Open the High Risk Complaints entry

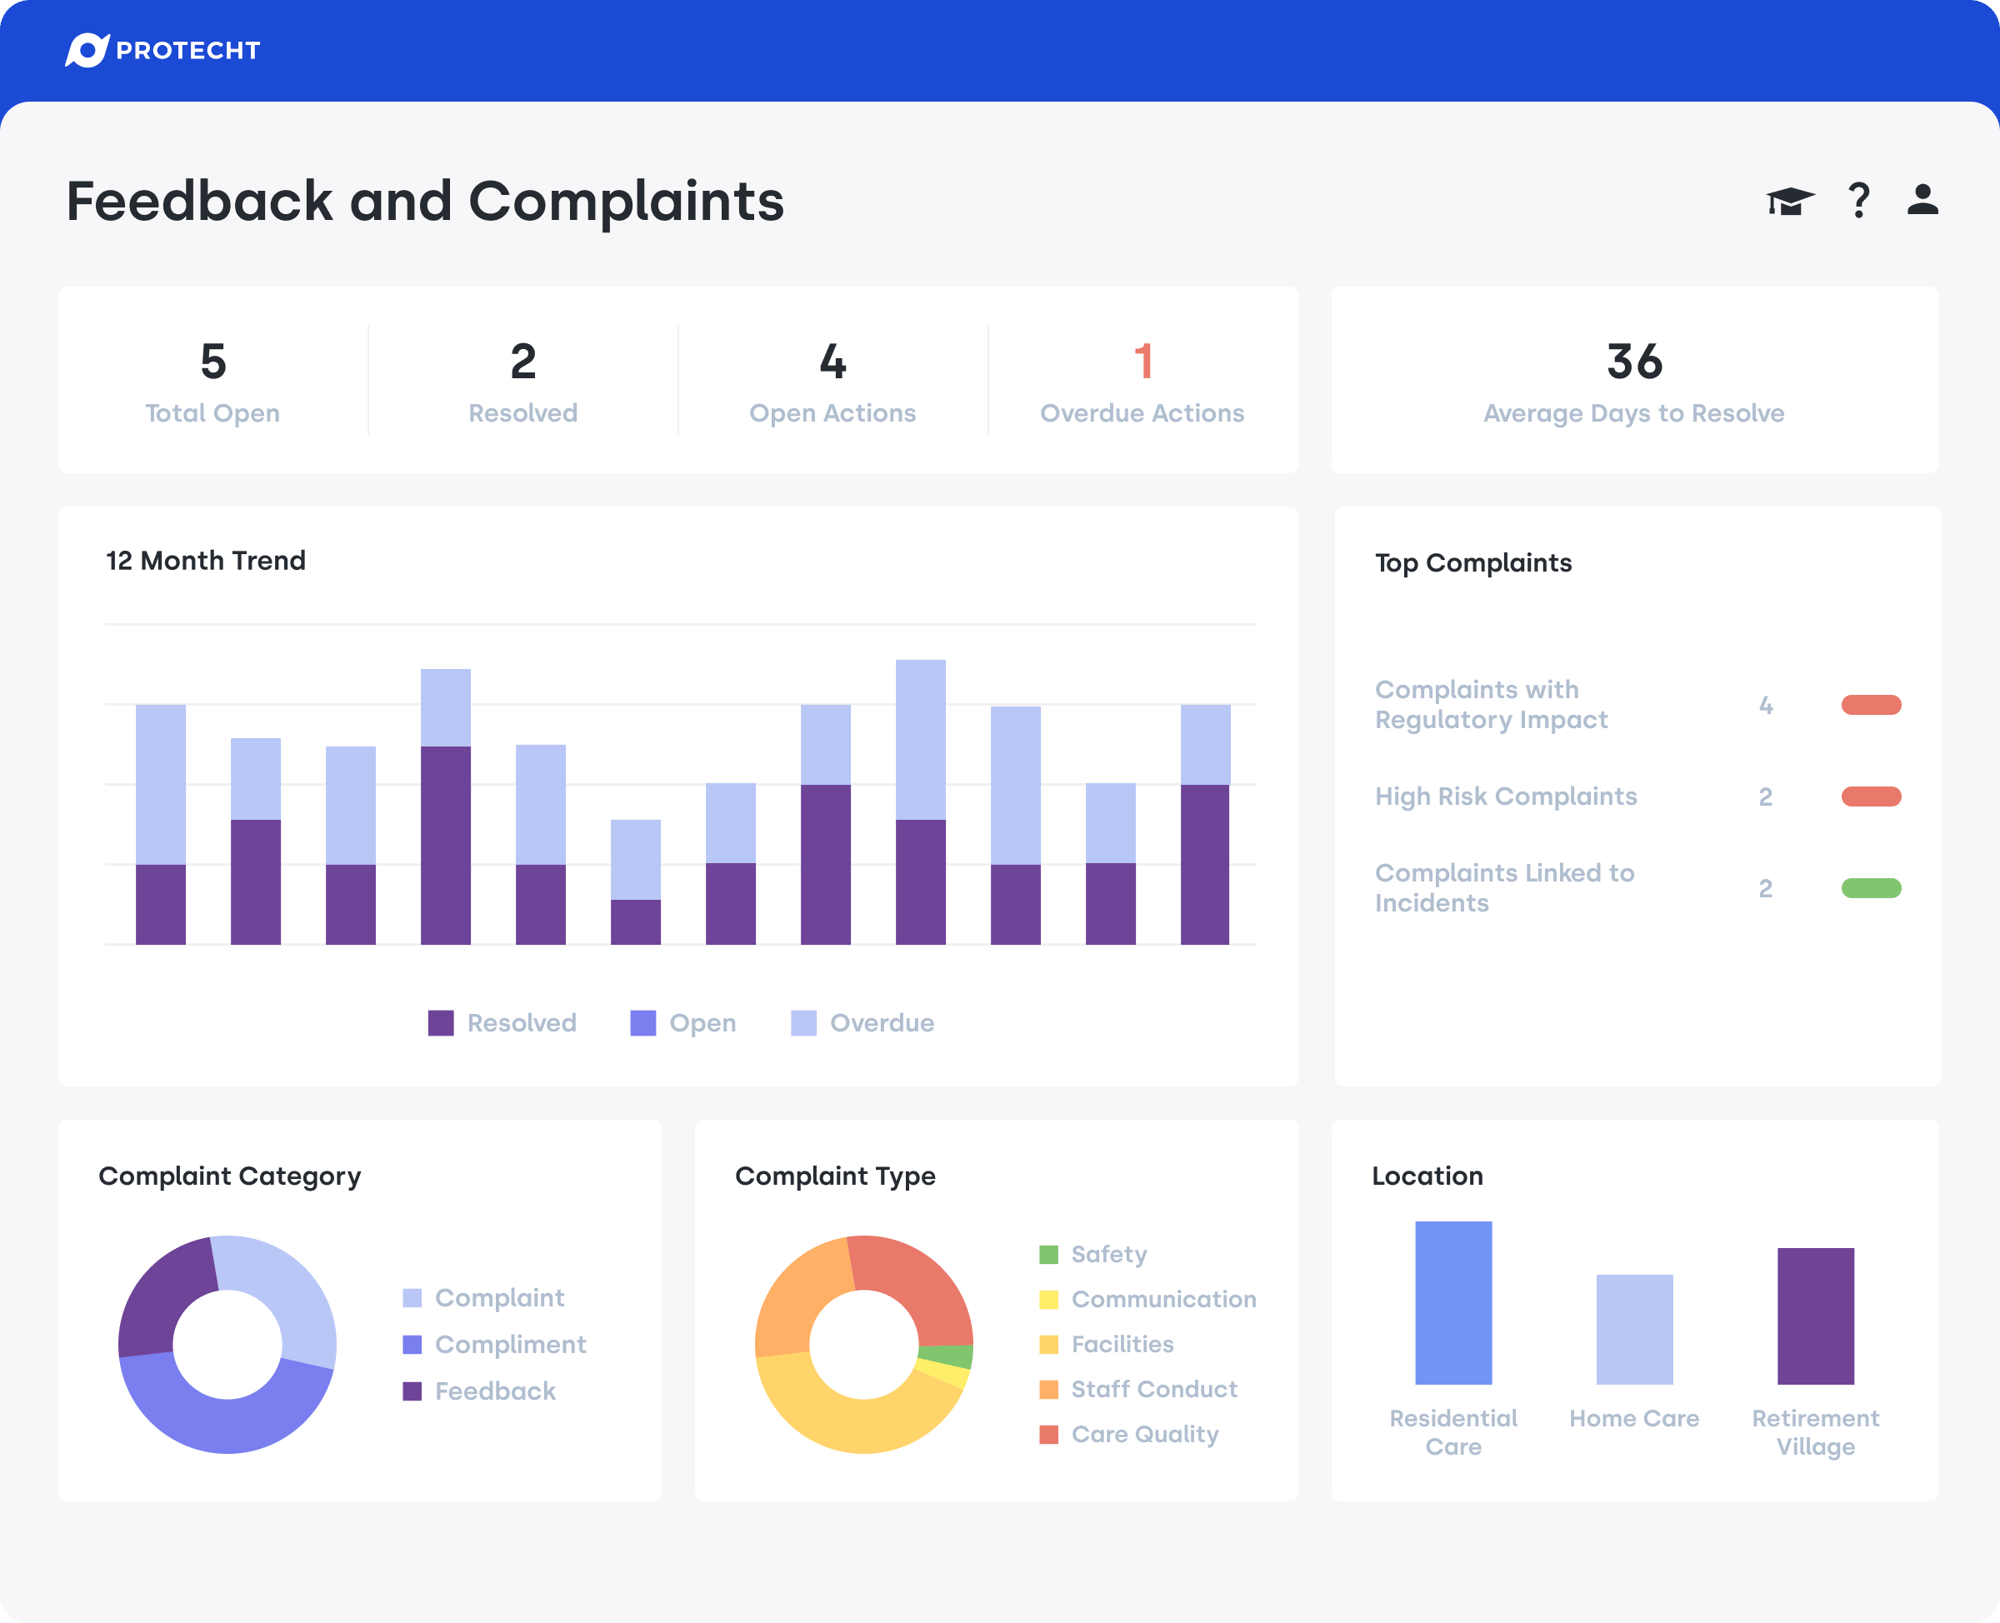pos(1506,796)
